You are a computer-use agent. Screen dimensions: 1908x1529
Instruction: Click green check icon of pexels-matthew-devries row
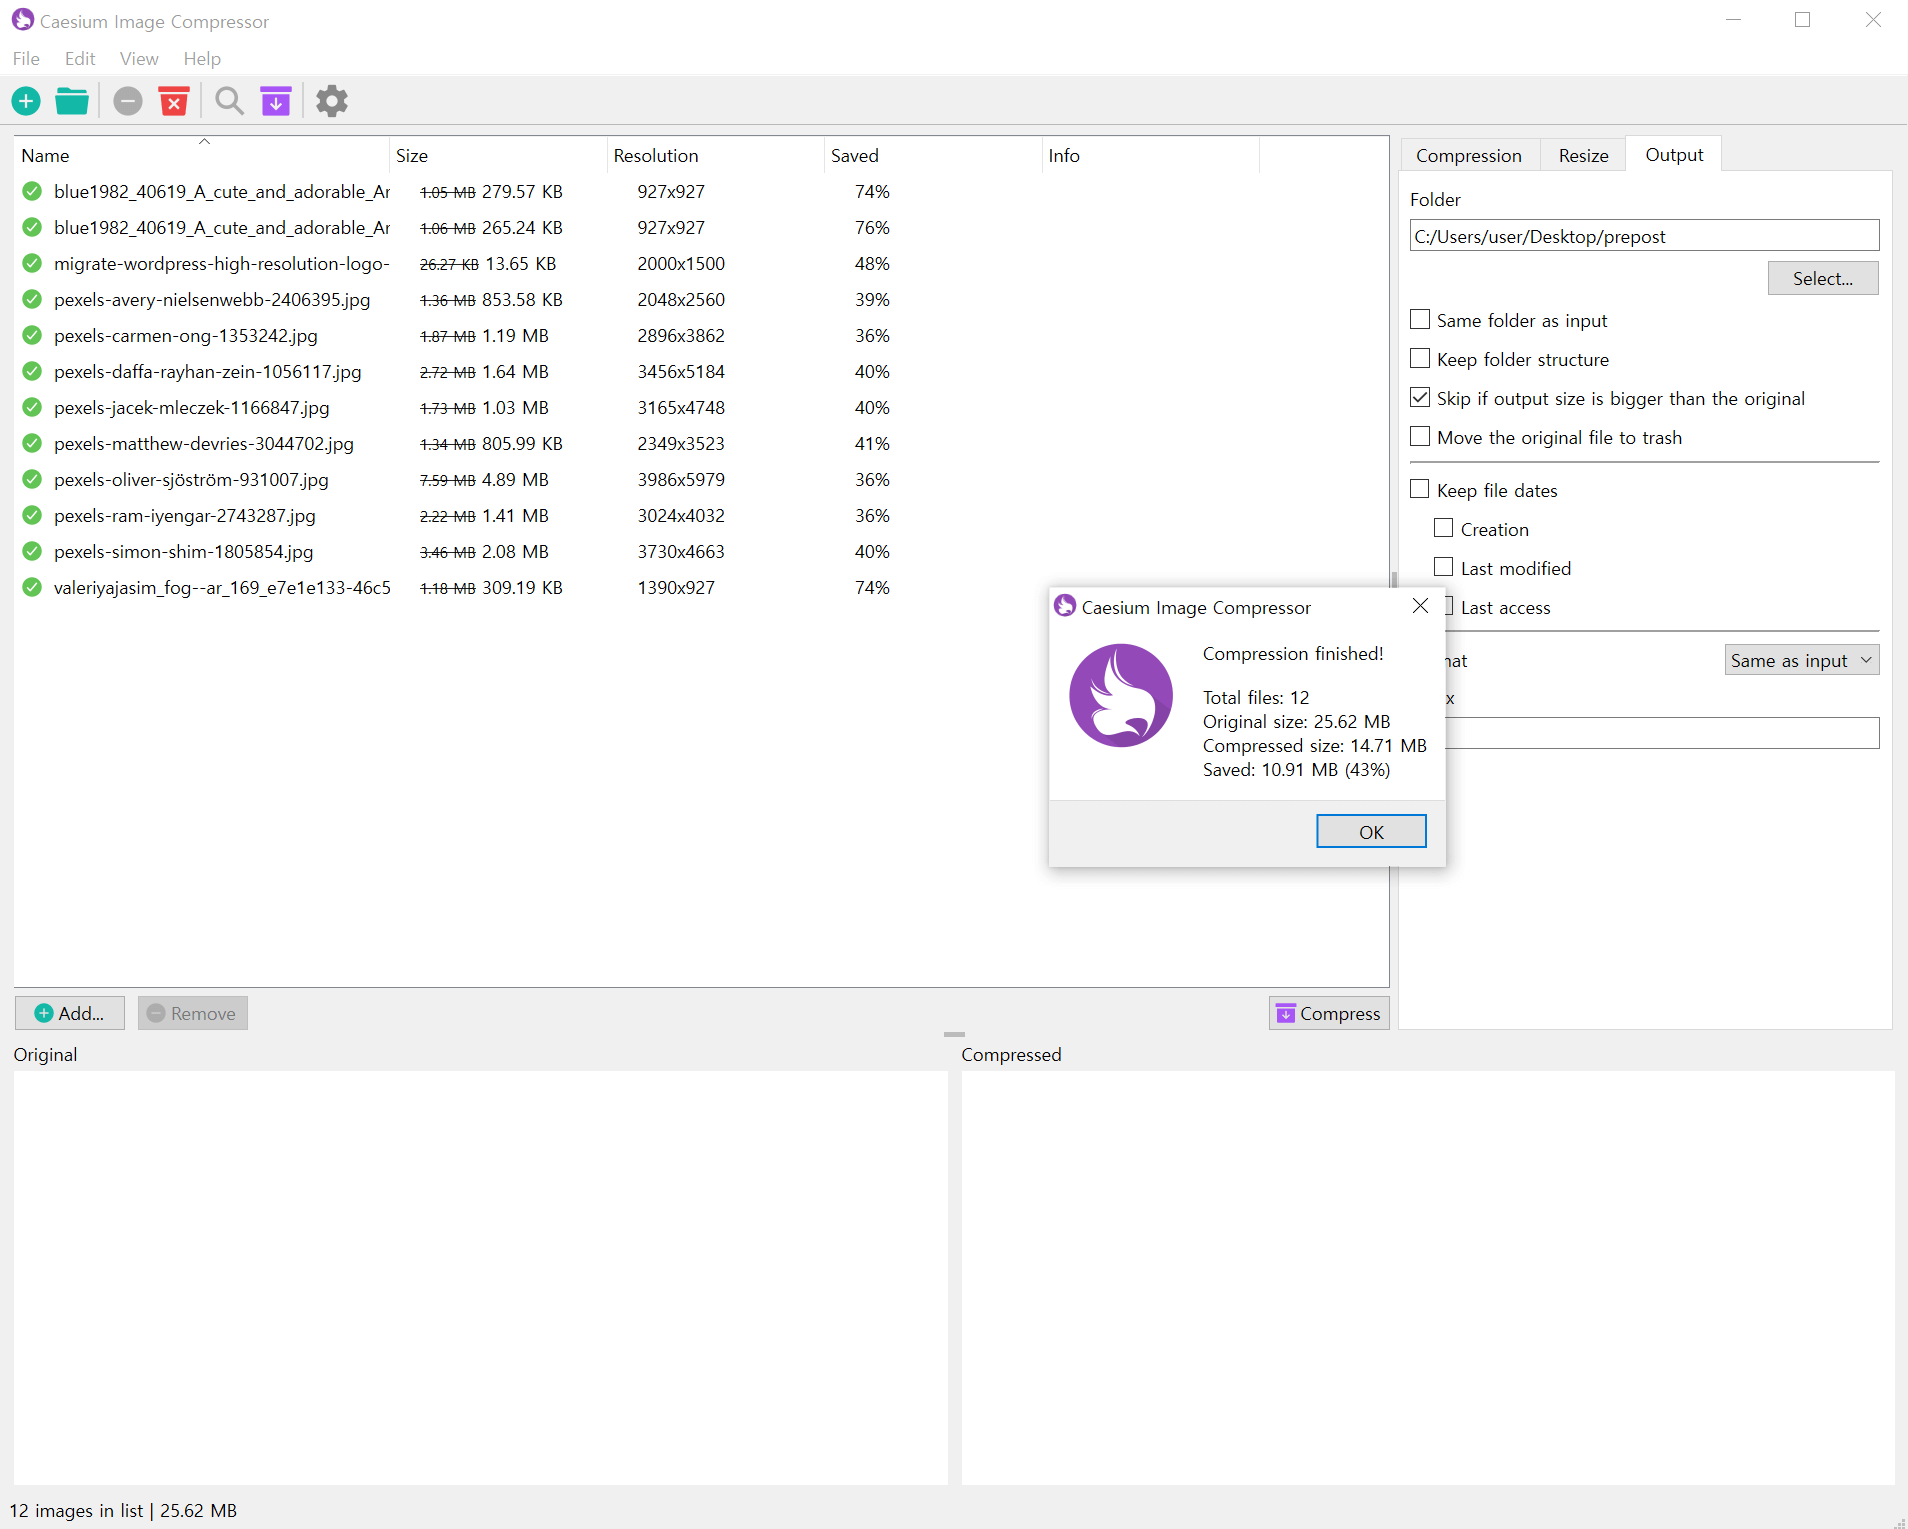[32, 443]
